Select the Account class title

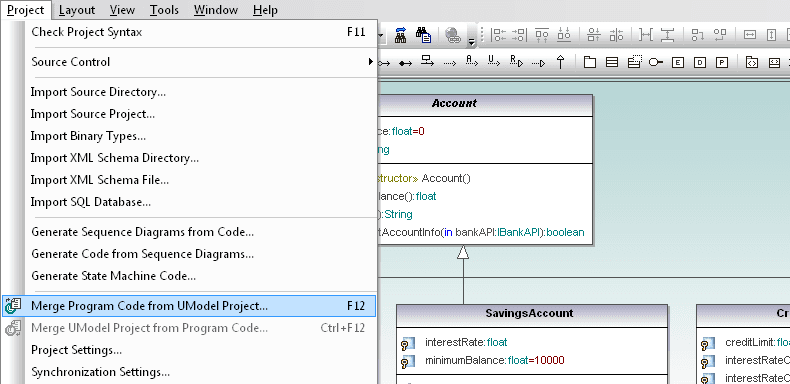tap(454, 103)
